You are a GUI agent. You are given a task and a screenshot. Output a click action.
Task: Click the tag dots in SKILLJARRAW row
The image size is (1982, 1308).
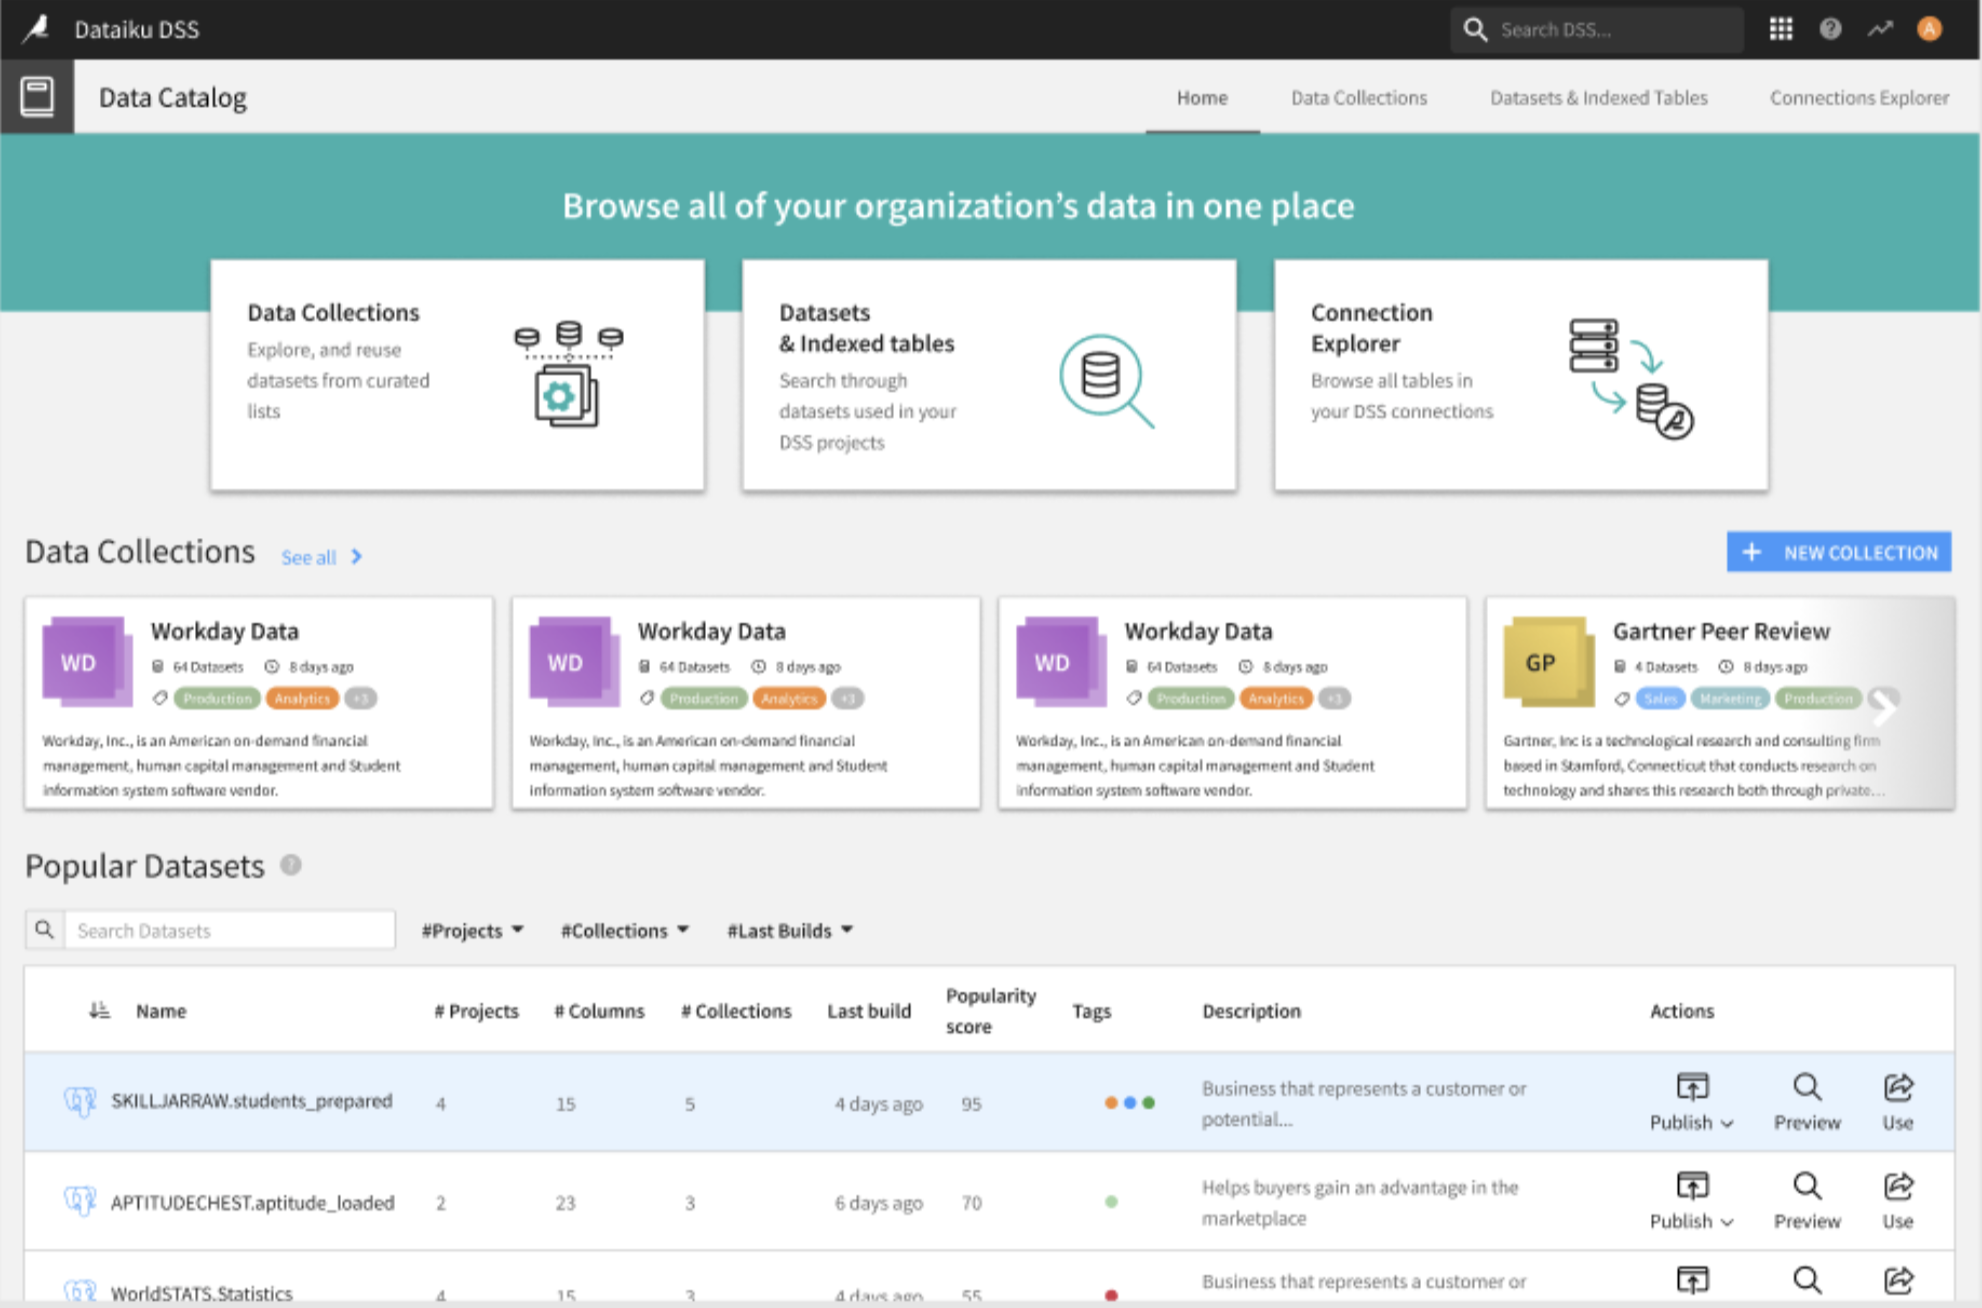[1129, 1102]
